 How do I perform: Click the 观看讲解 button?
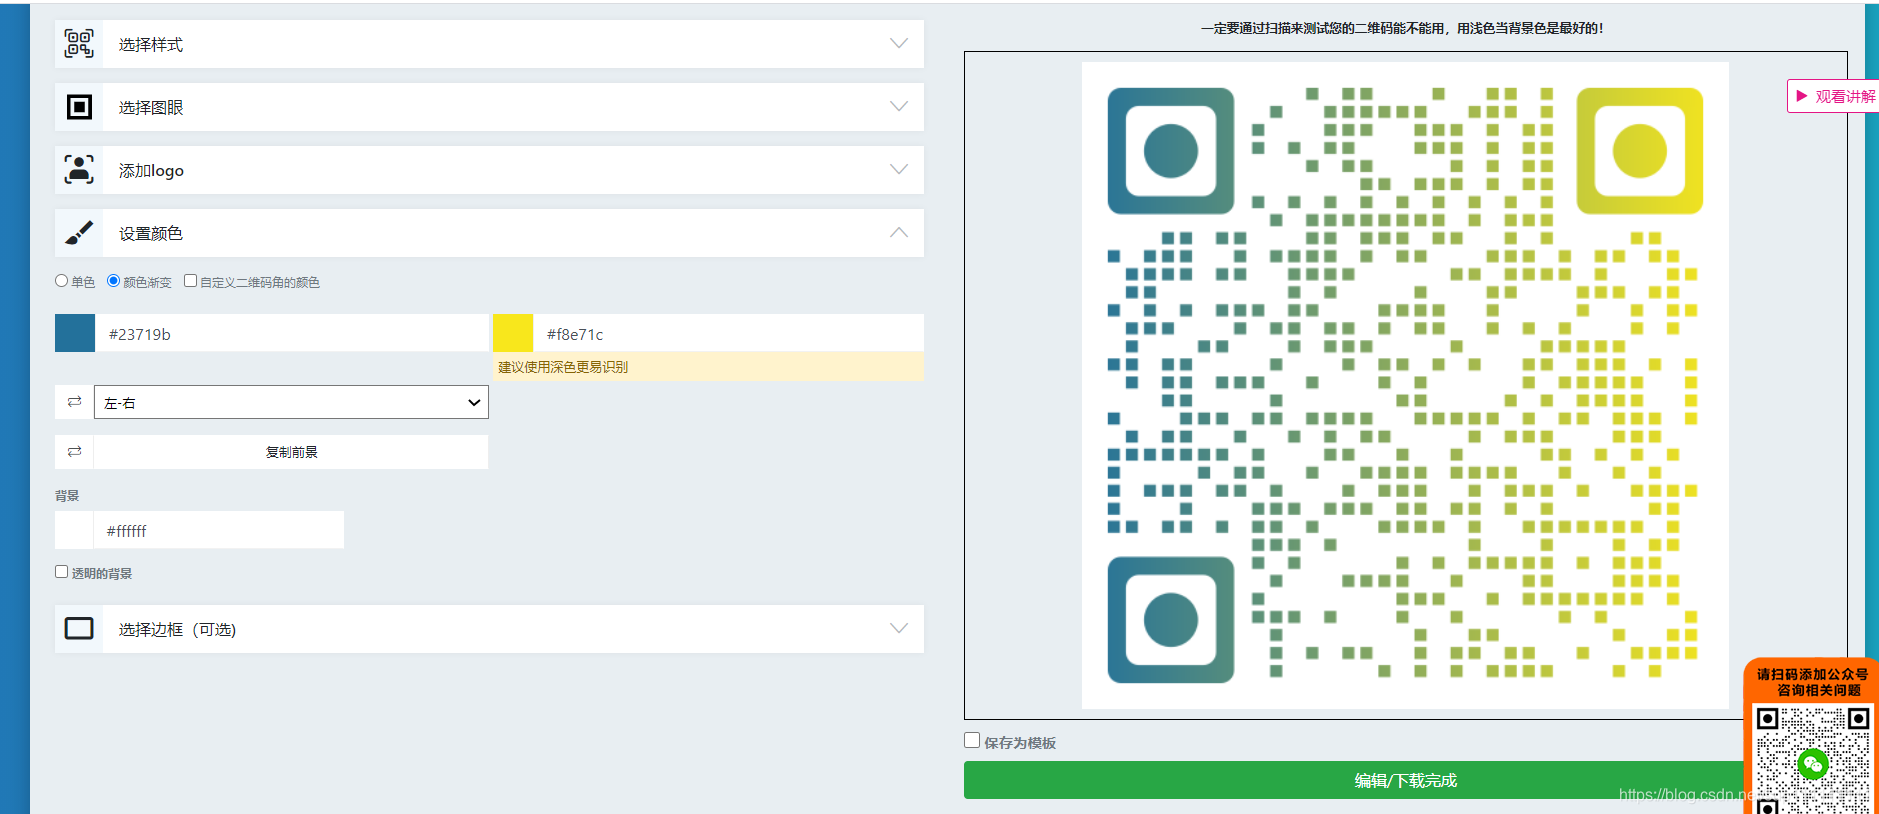[1833, 96]
